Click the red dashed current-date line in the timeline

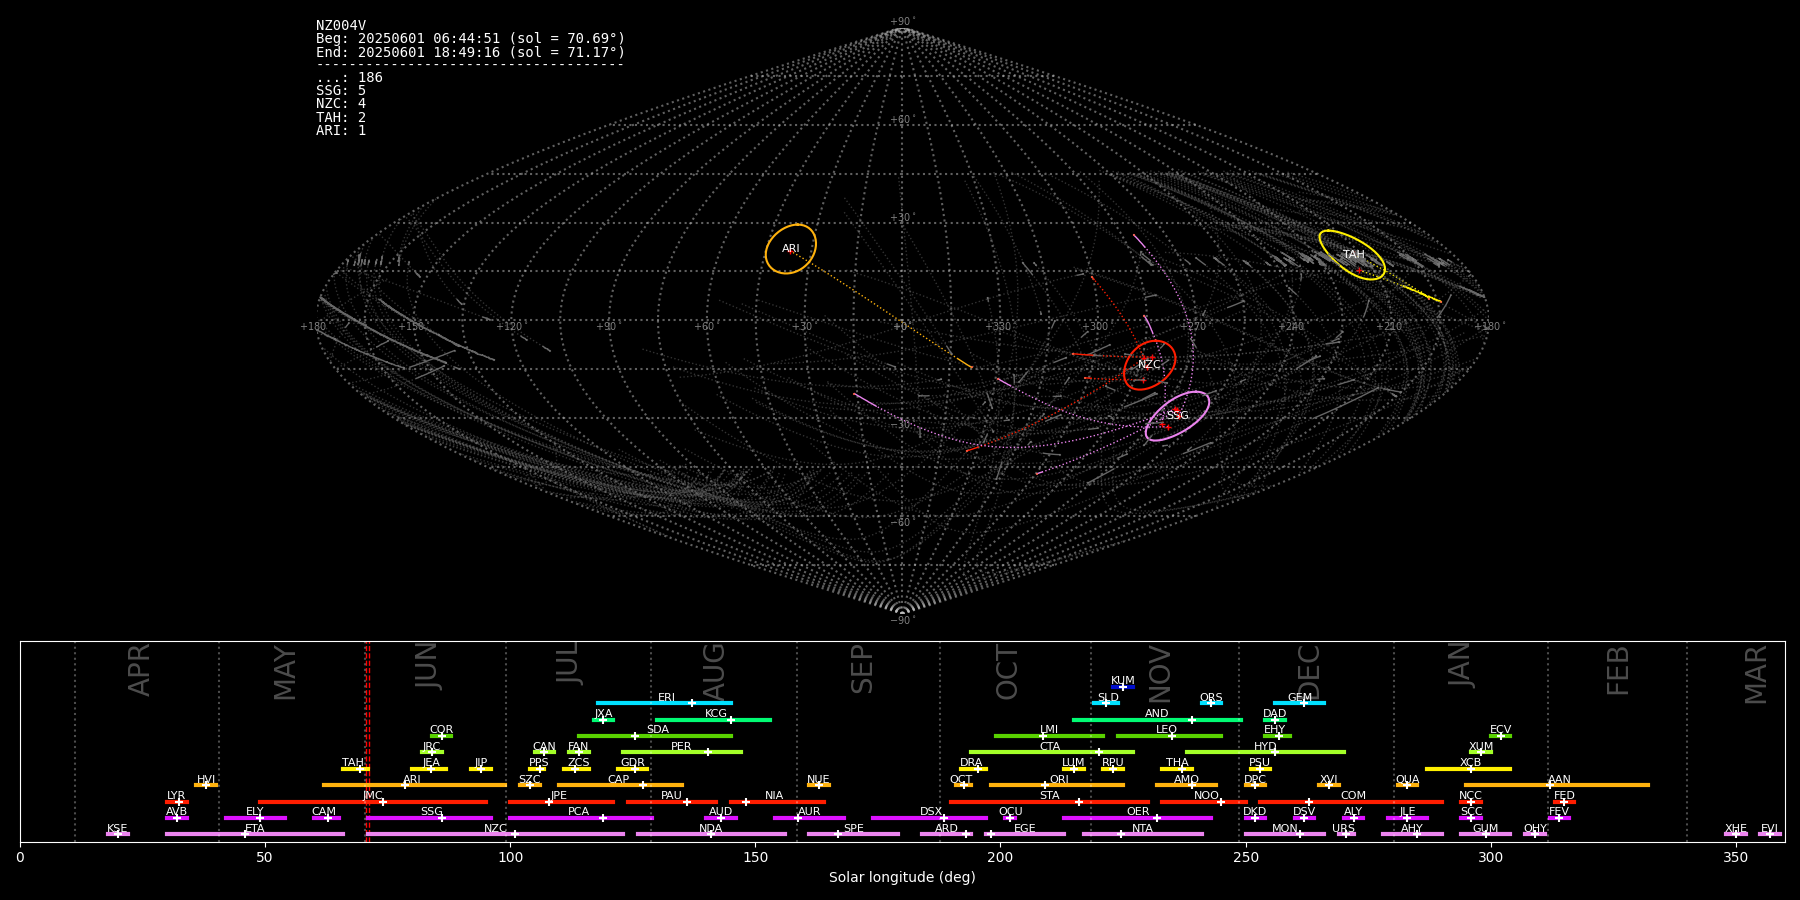(x=367, y=741)
